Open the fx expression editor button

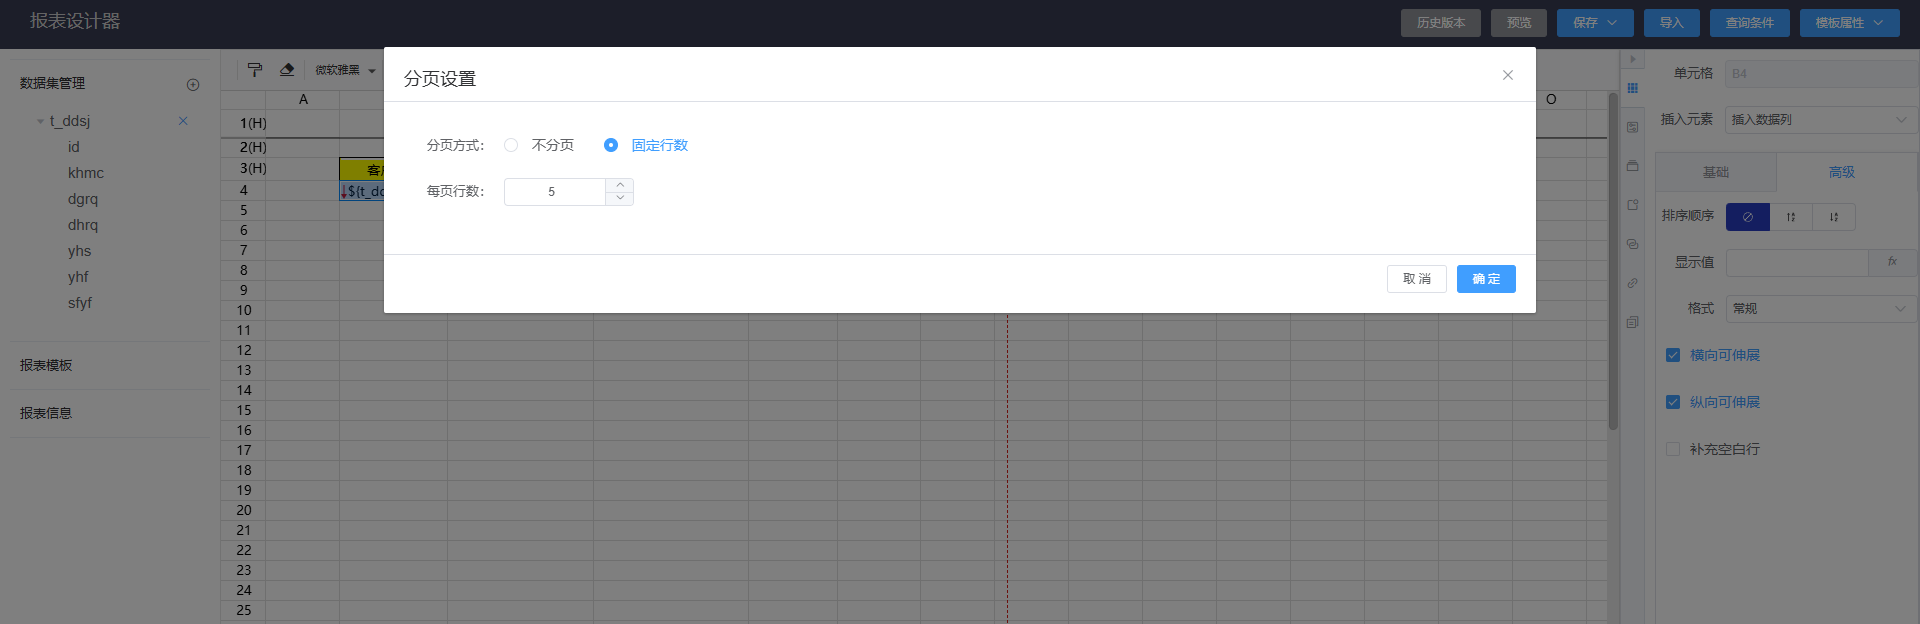coord(1892,262)
